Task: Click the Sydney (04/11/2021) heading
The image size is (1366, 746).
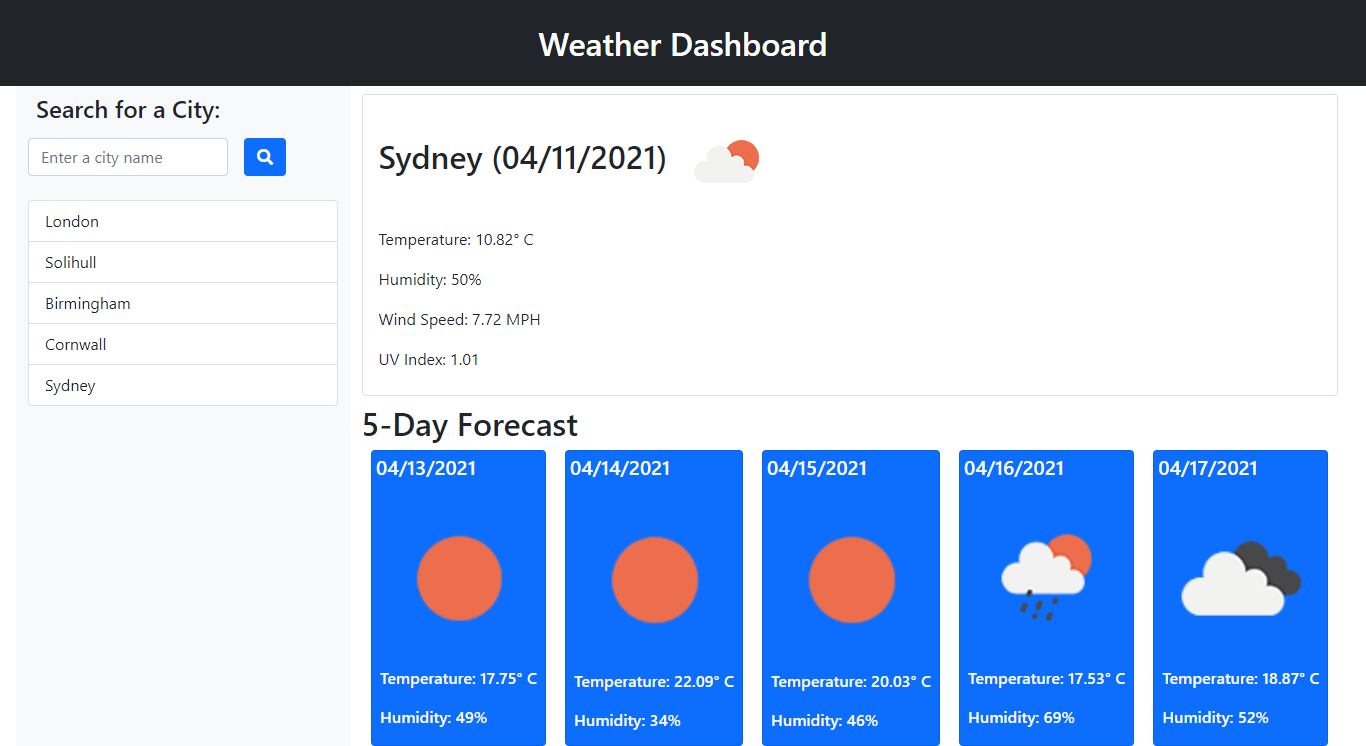Action: (x=522, y=158)
